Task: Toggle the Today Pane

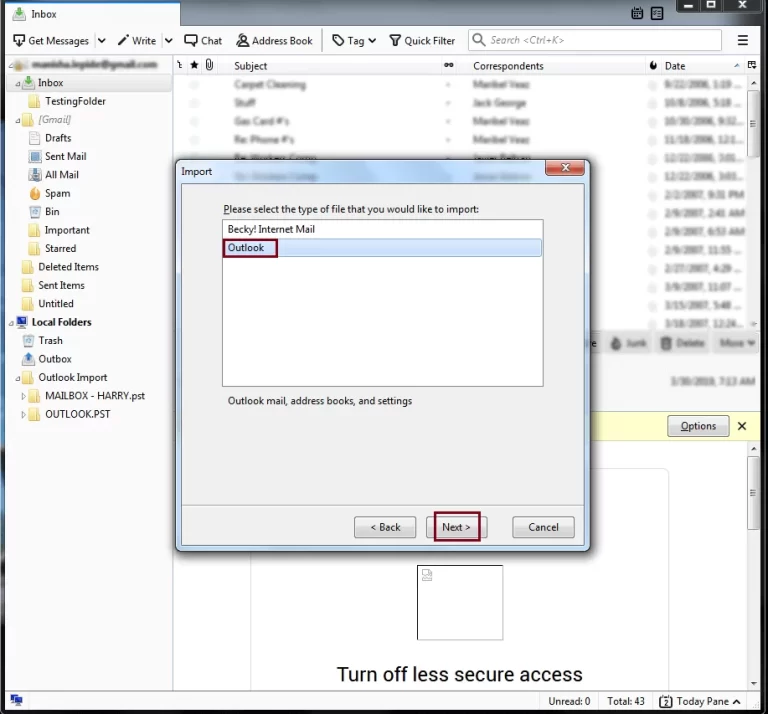Action: [699, 701]
